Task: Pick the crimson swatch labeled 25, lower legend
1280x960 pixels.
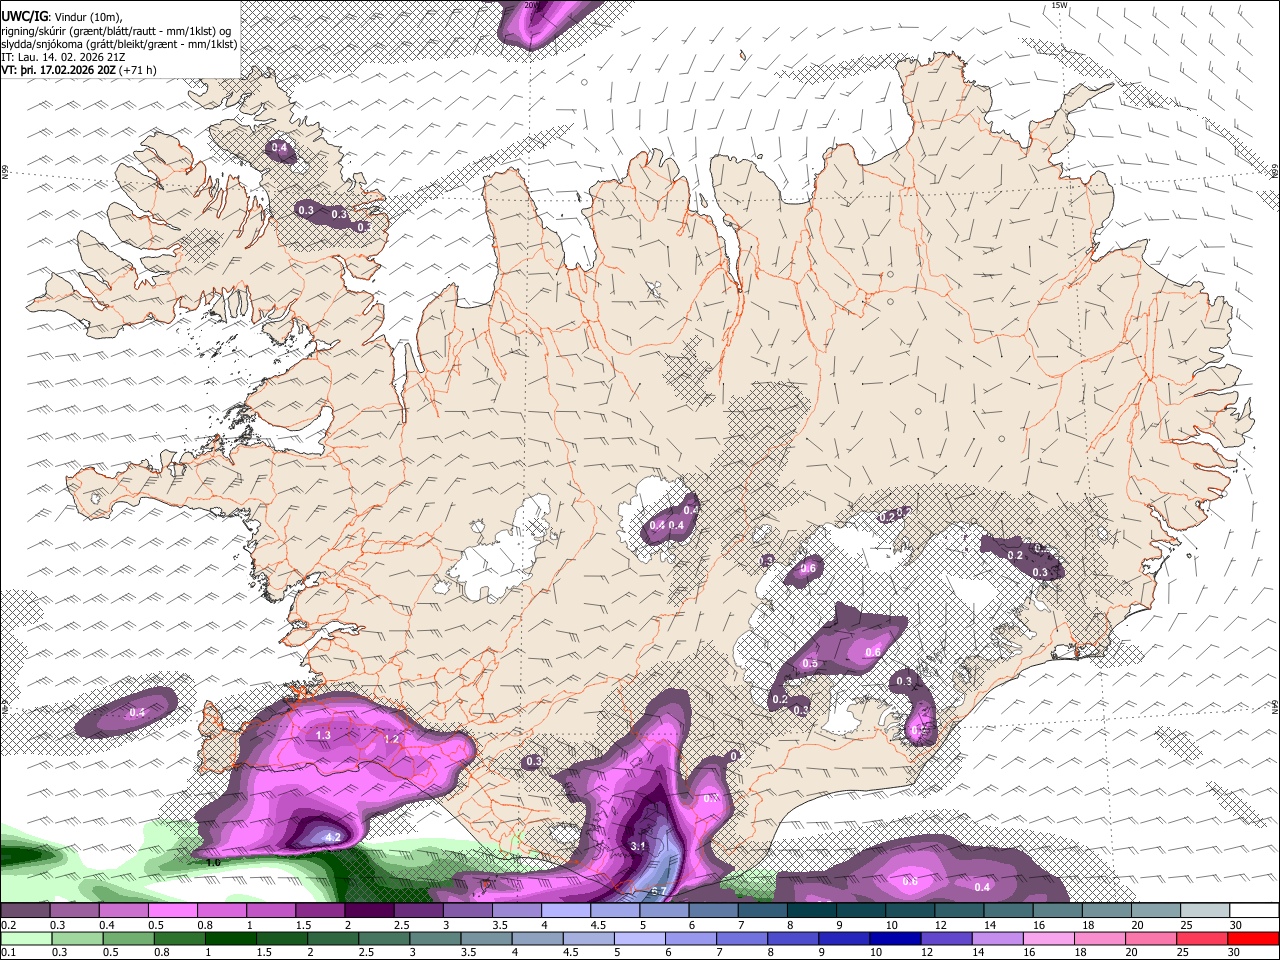Action: pos(1202,938)
